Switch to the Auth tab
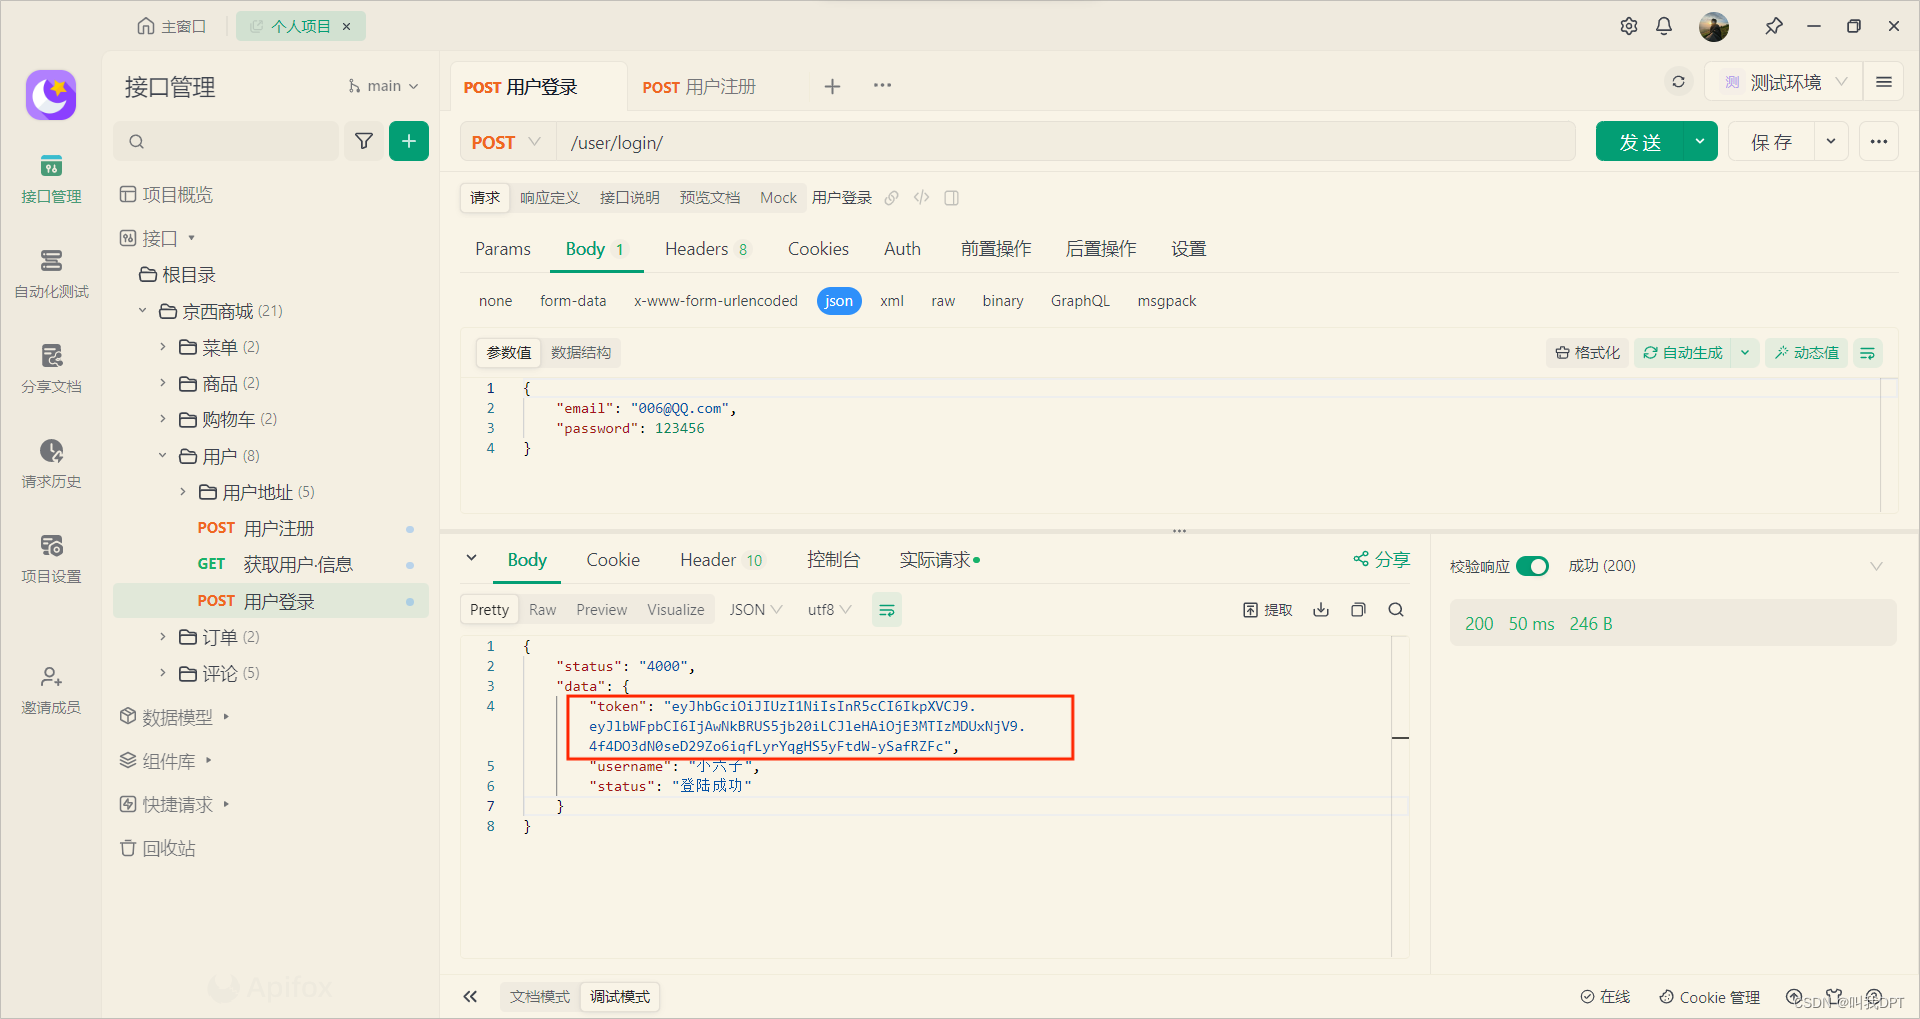 902,249
